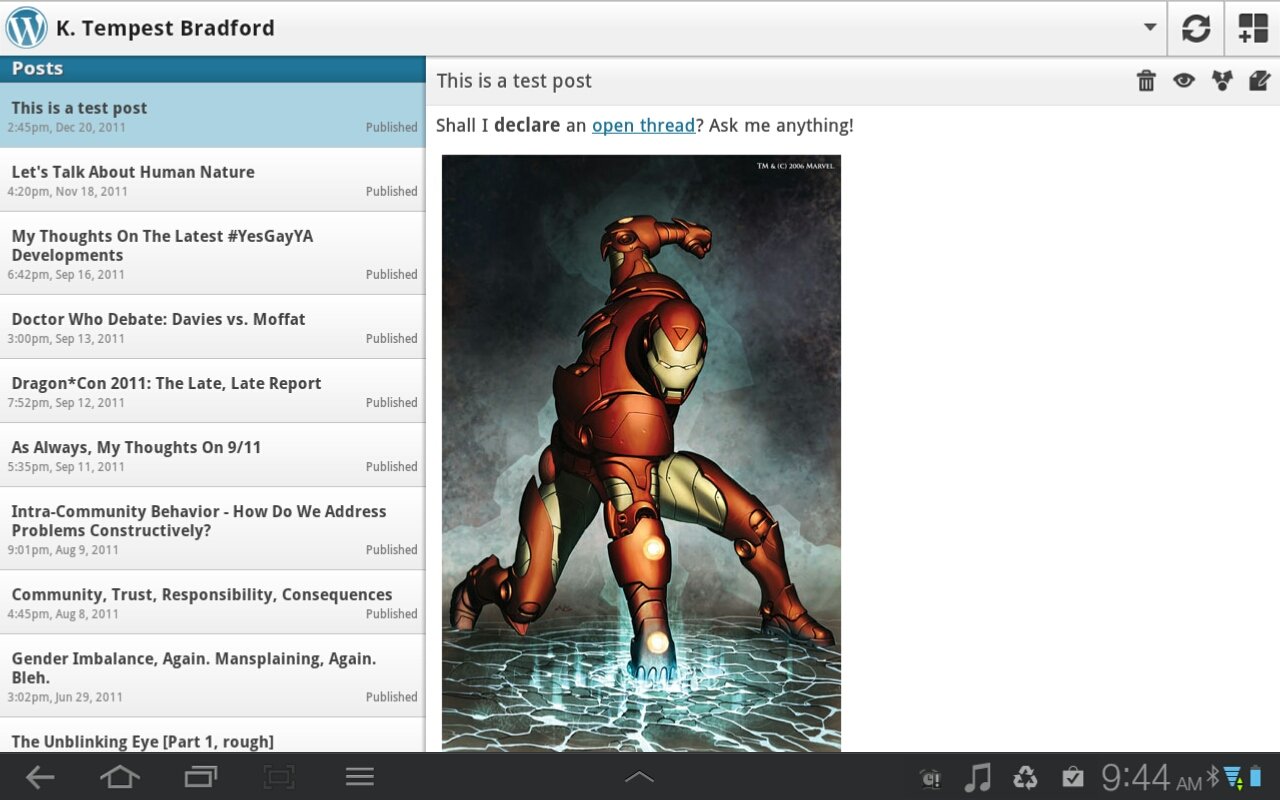Screen dimensions: 1280x800
Task: Take a screenshot with capture icon
Action: pos(279,777)
